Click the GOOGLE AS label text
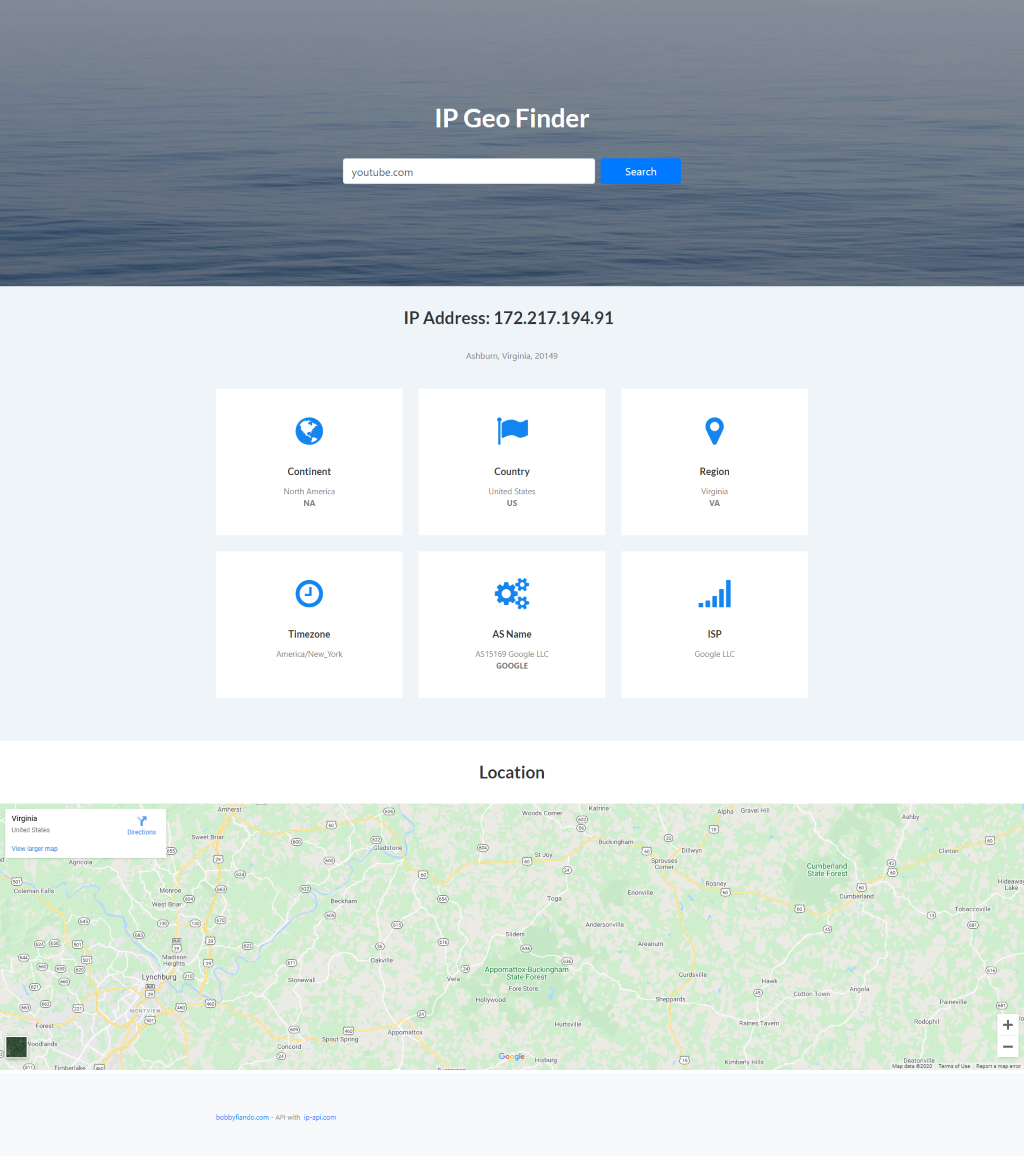Viewport: 1024px width, 1156px height. (512, 666)
